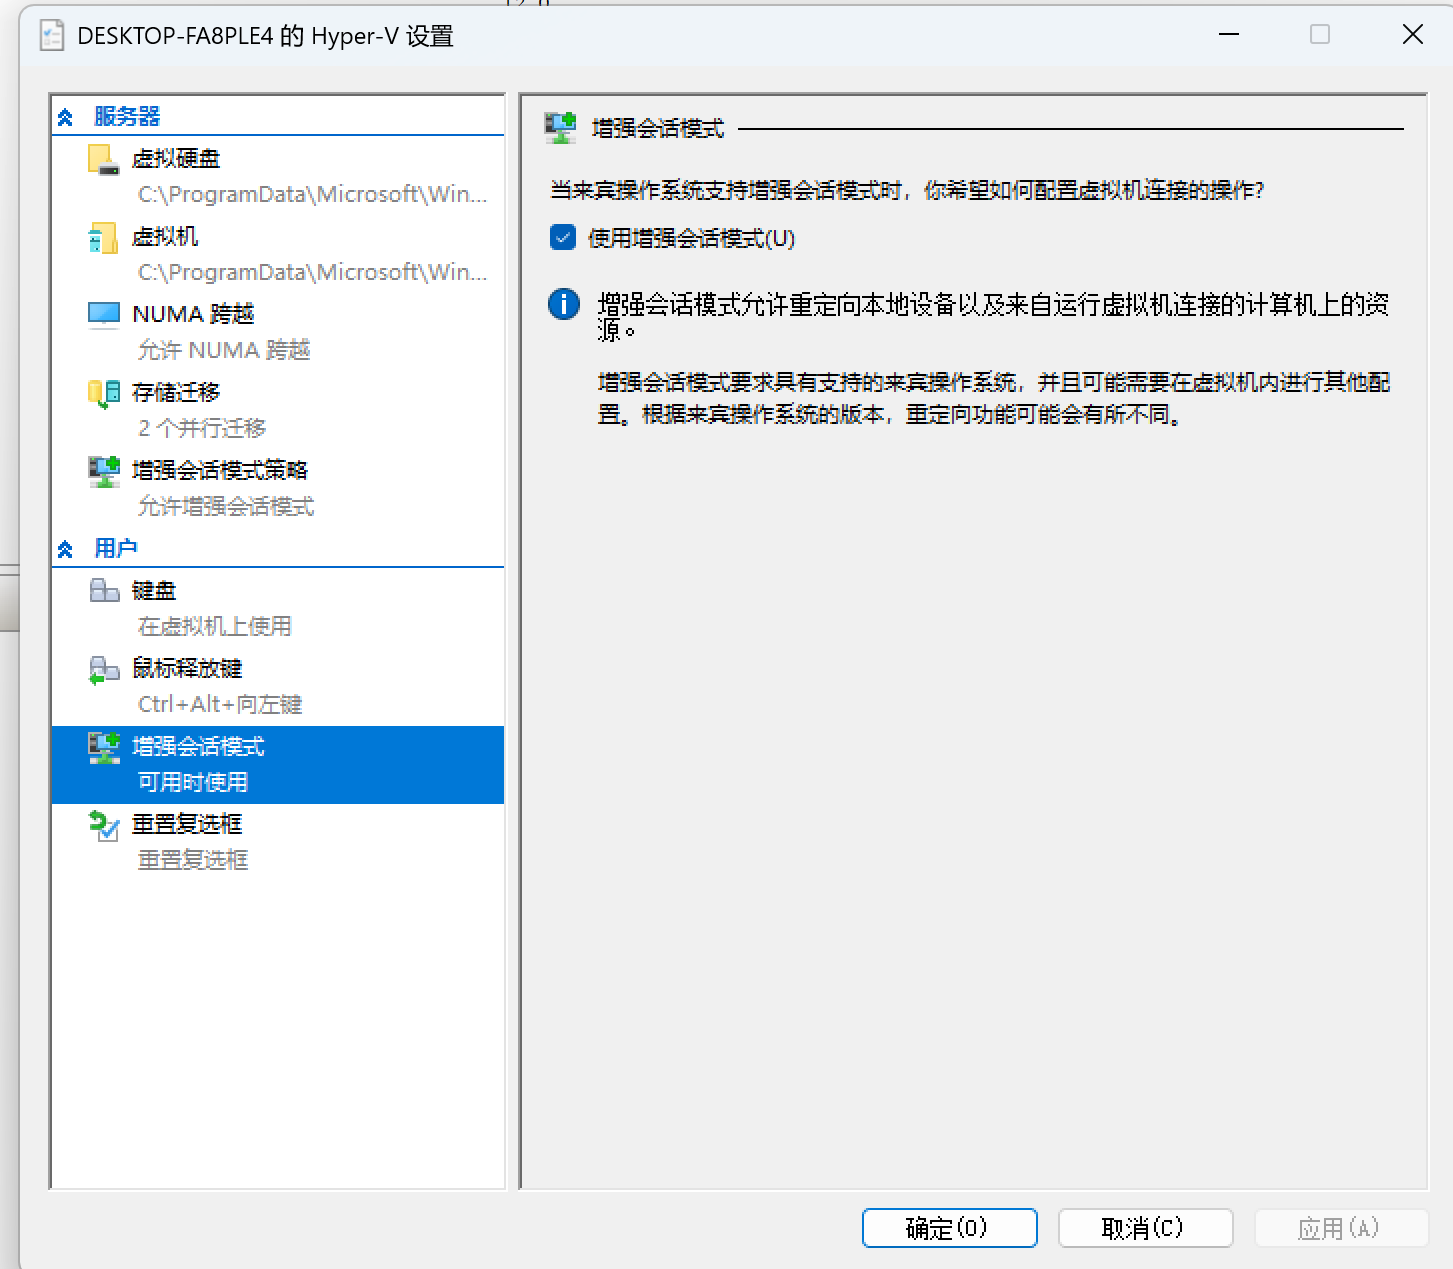The image size is (1453, 1269).
Task: Click the 存储迁移 icon
Action: [x=103, y=393]
